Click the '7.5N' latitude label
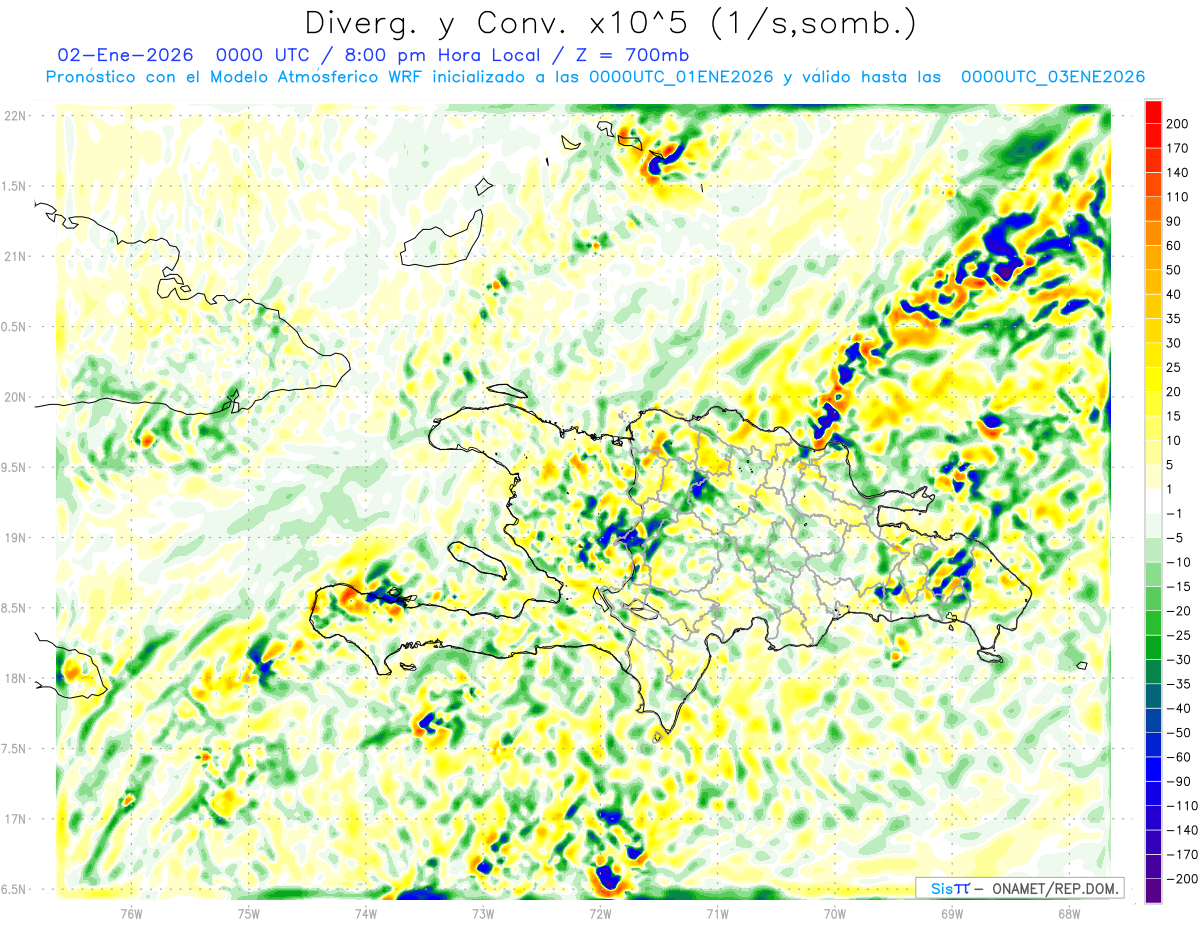The image size is (1200, 927). click(x=15, y=749)
